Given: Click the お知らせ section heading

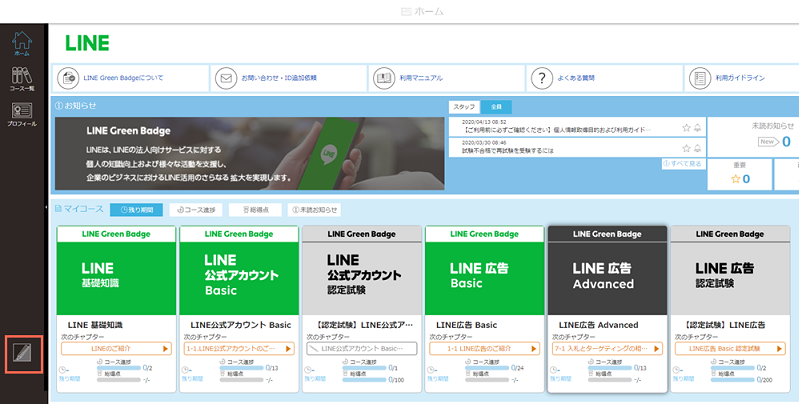Looking at the screenshot, I should 75,105.
